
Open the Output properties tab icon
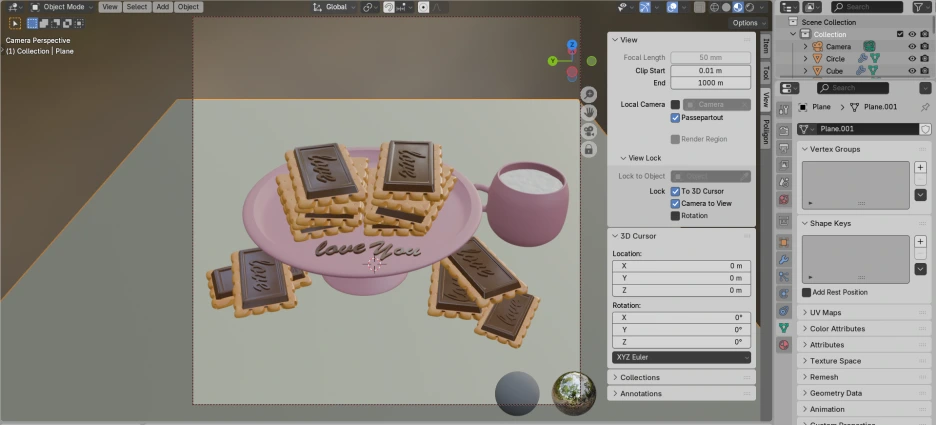tap(784, 148)
